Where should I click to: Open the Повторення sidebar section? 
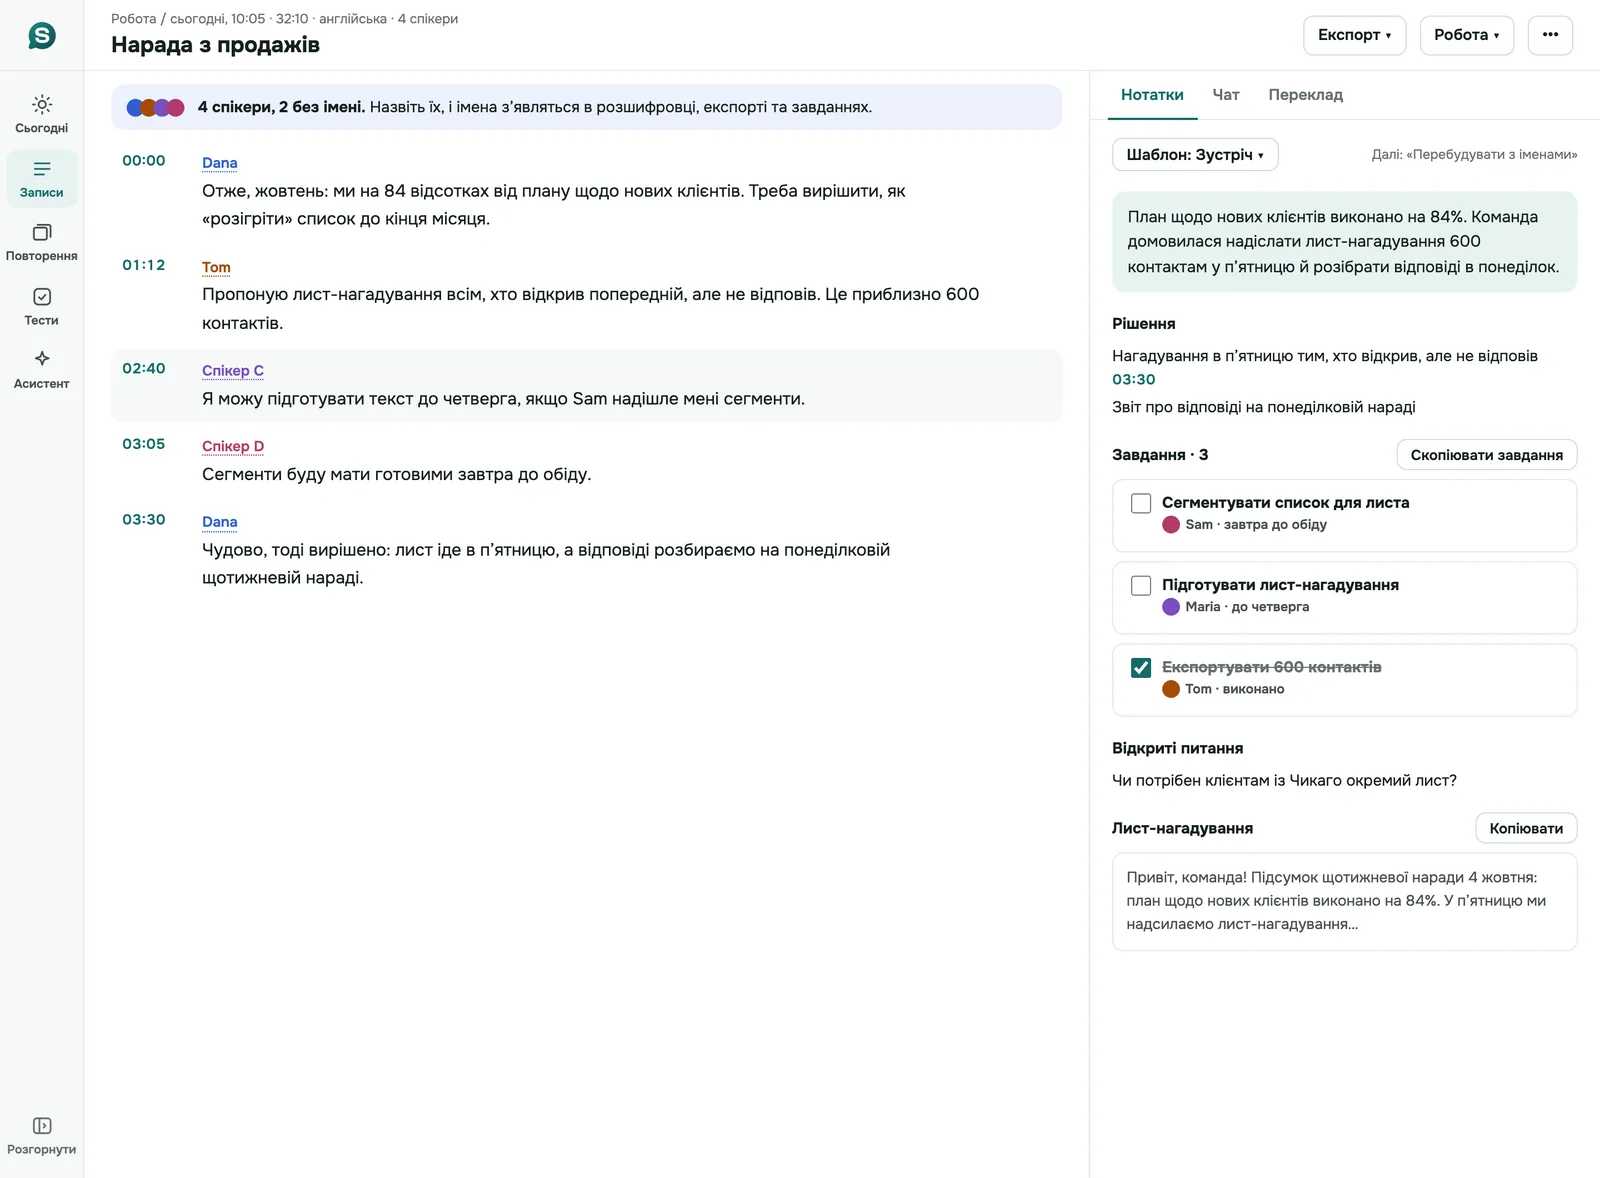[42, 243]
